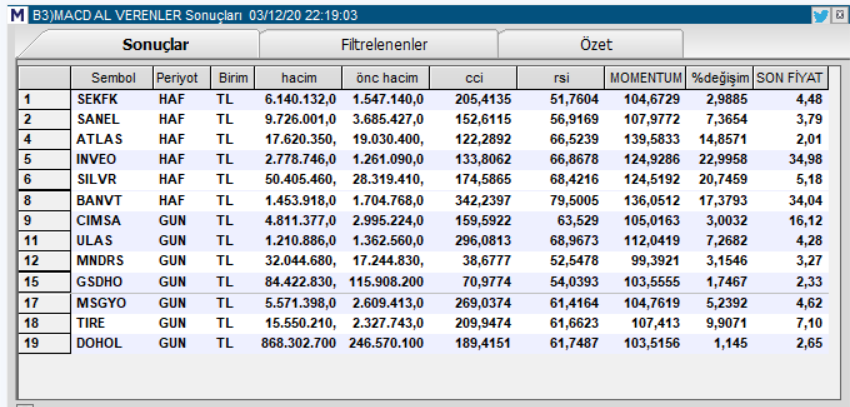Sort by the rsi column header

coord(561,78)
